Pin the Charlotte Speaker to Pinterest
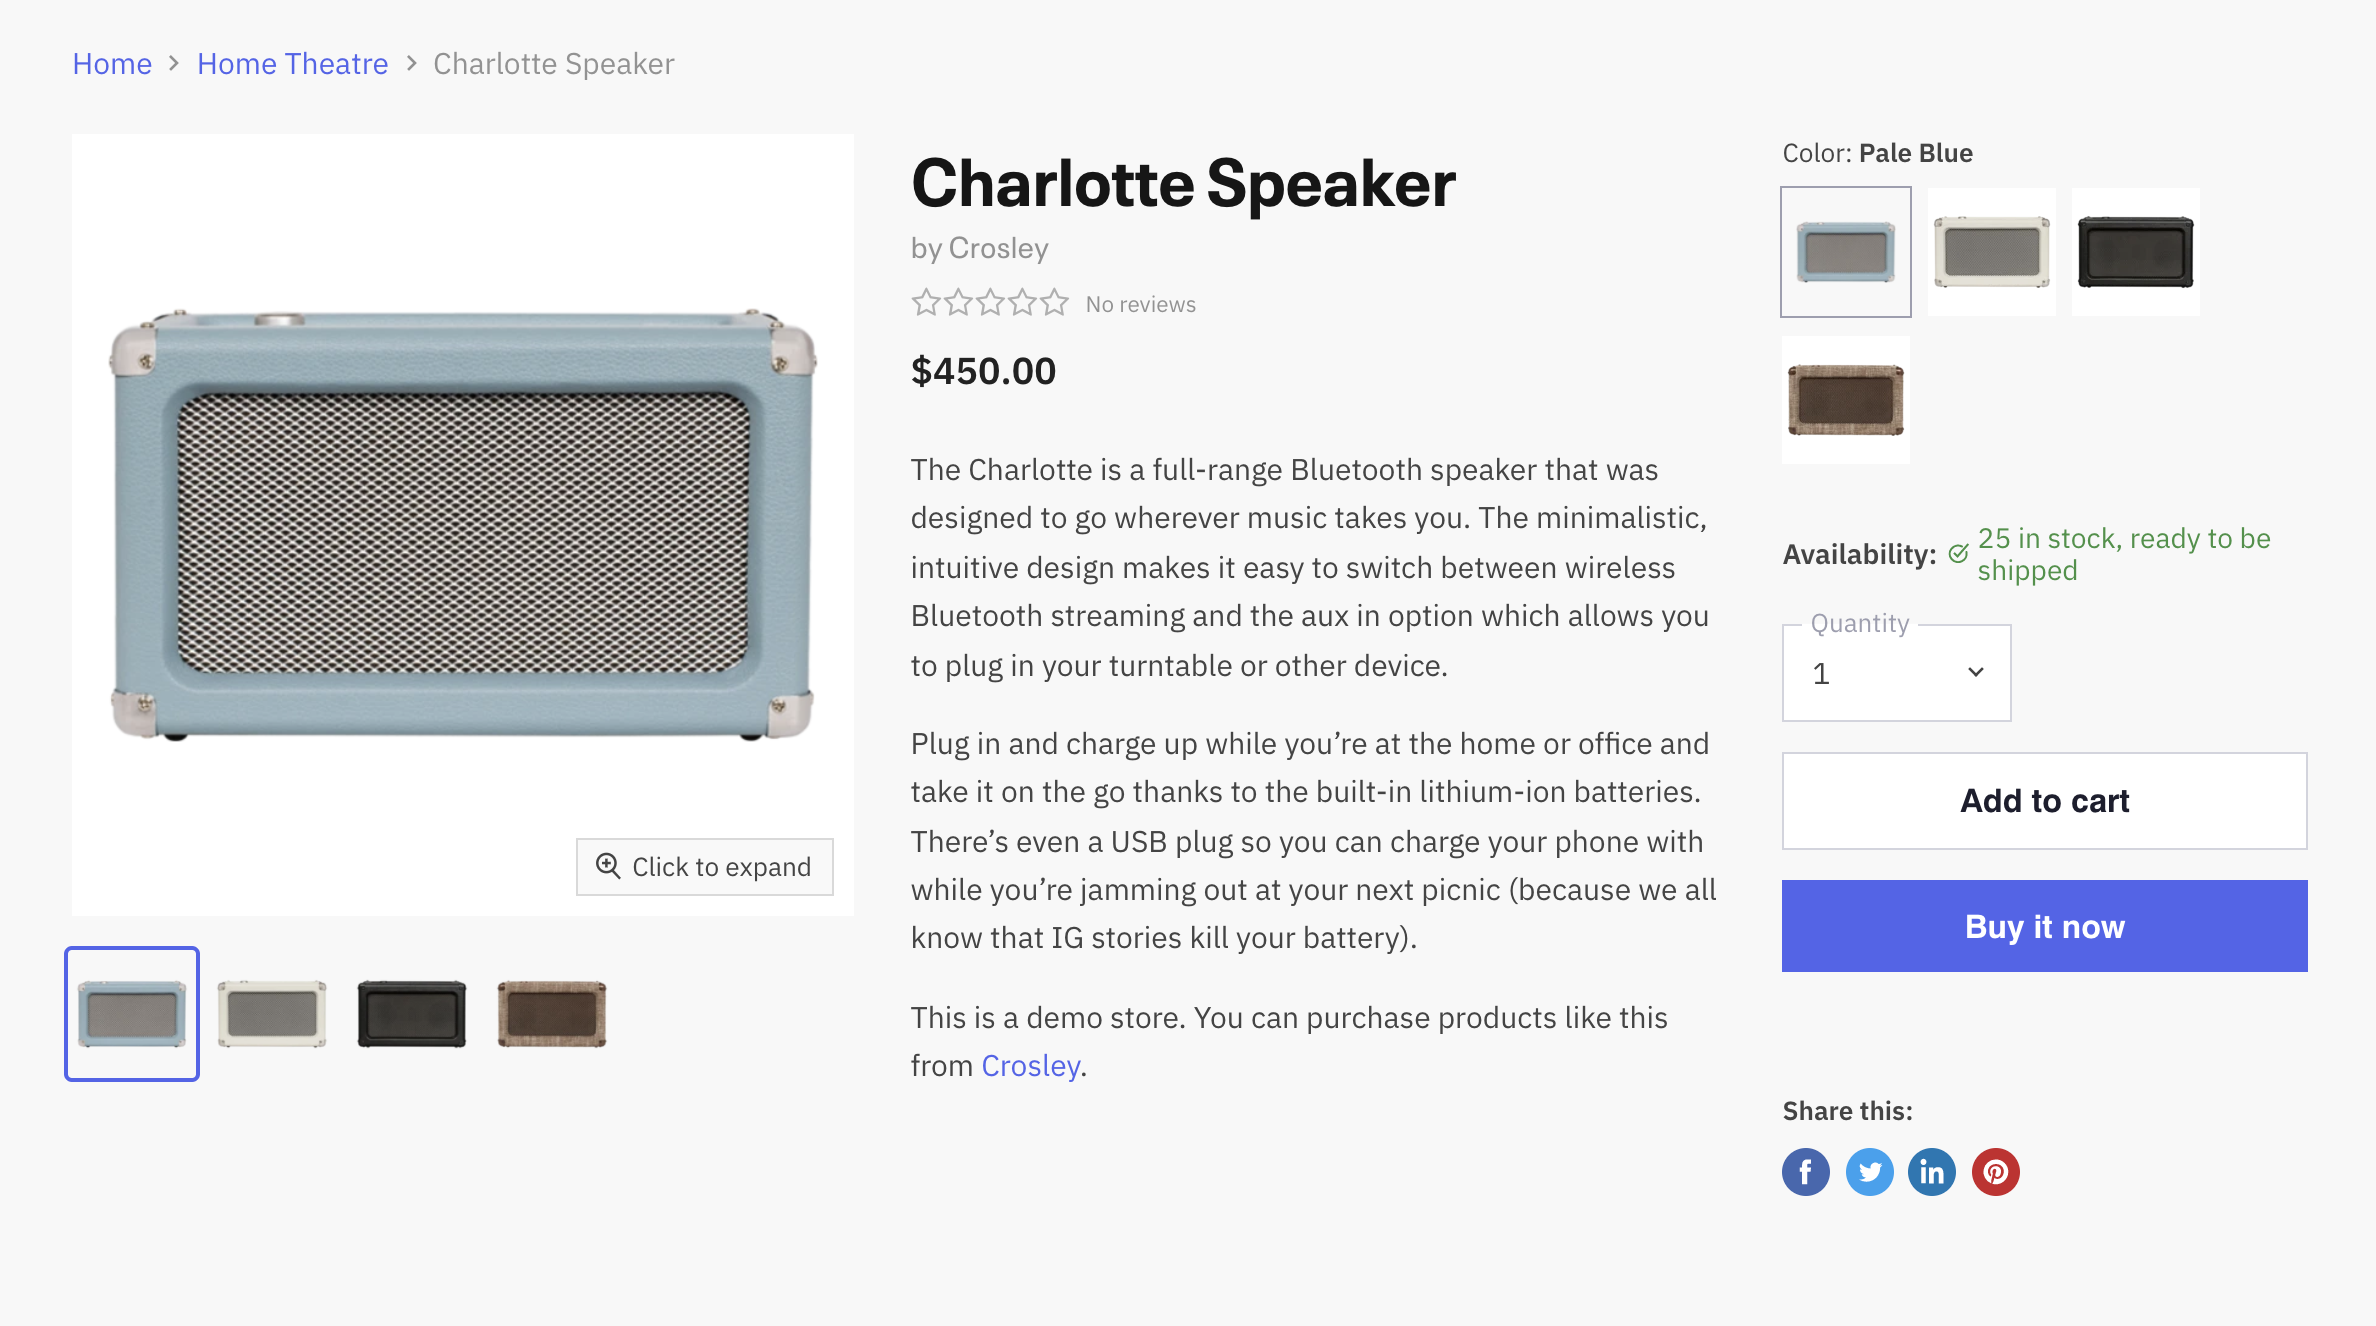The width and height of the screenshot is (2376, 1326). (1995, 1171)
